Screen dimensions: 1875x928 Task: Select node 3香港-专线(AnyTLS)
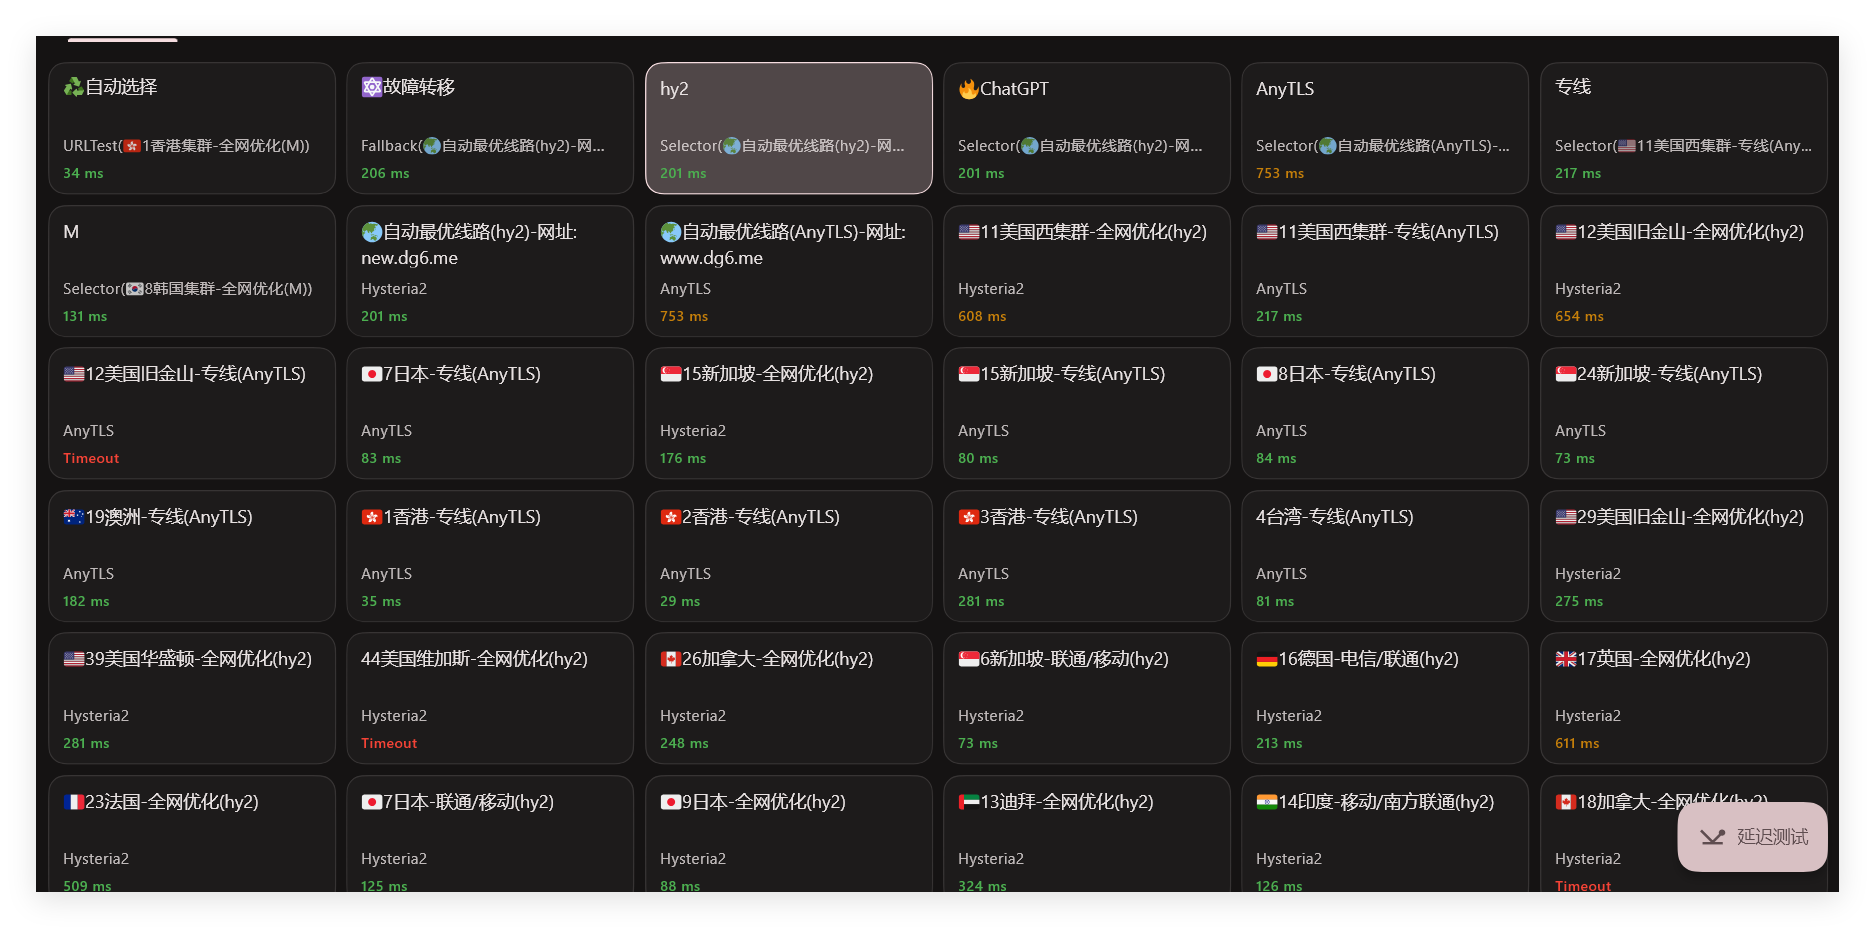pos(1087,556)
